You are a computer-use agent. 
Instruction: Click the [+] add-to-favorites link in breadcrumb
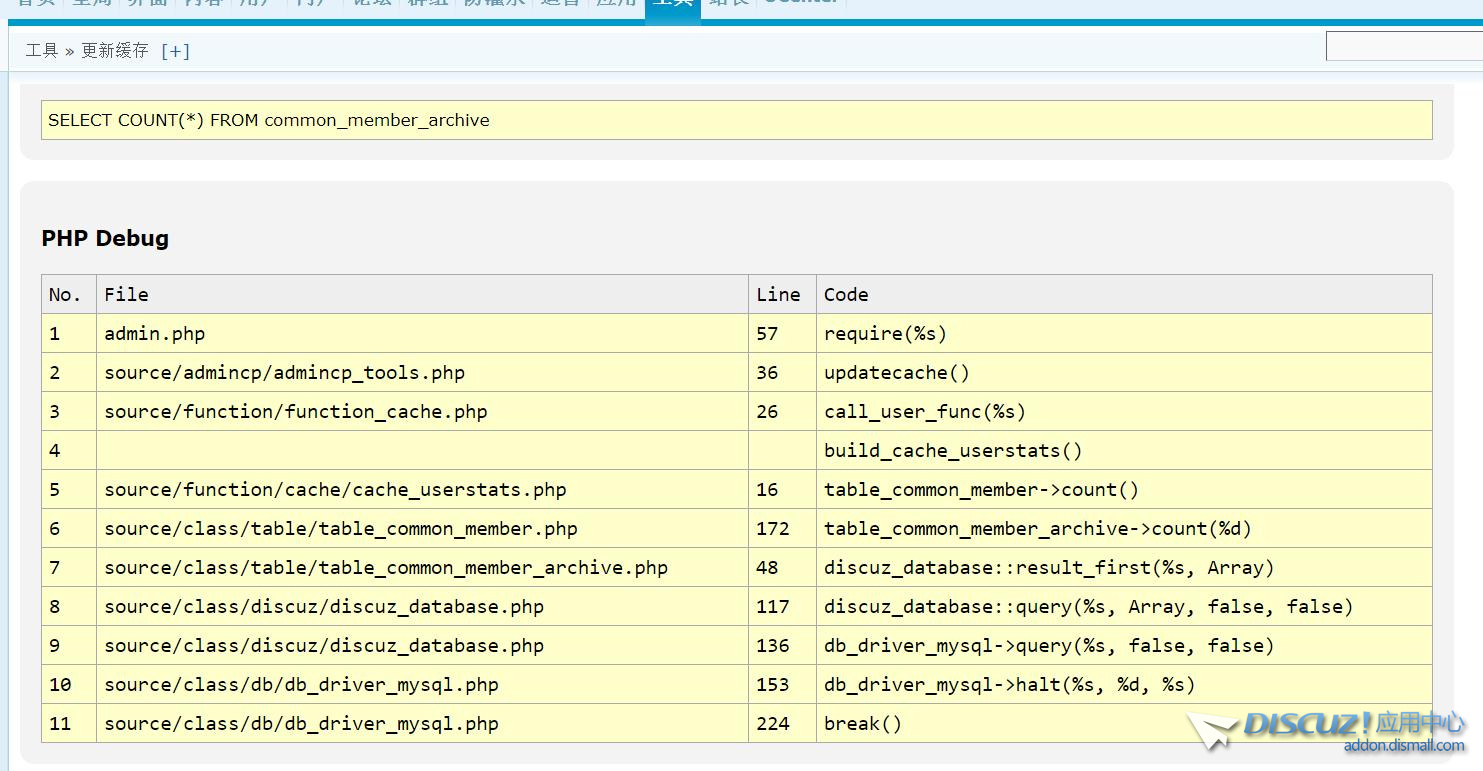(175, 51)
